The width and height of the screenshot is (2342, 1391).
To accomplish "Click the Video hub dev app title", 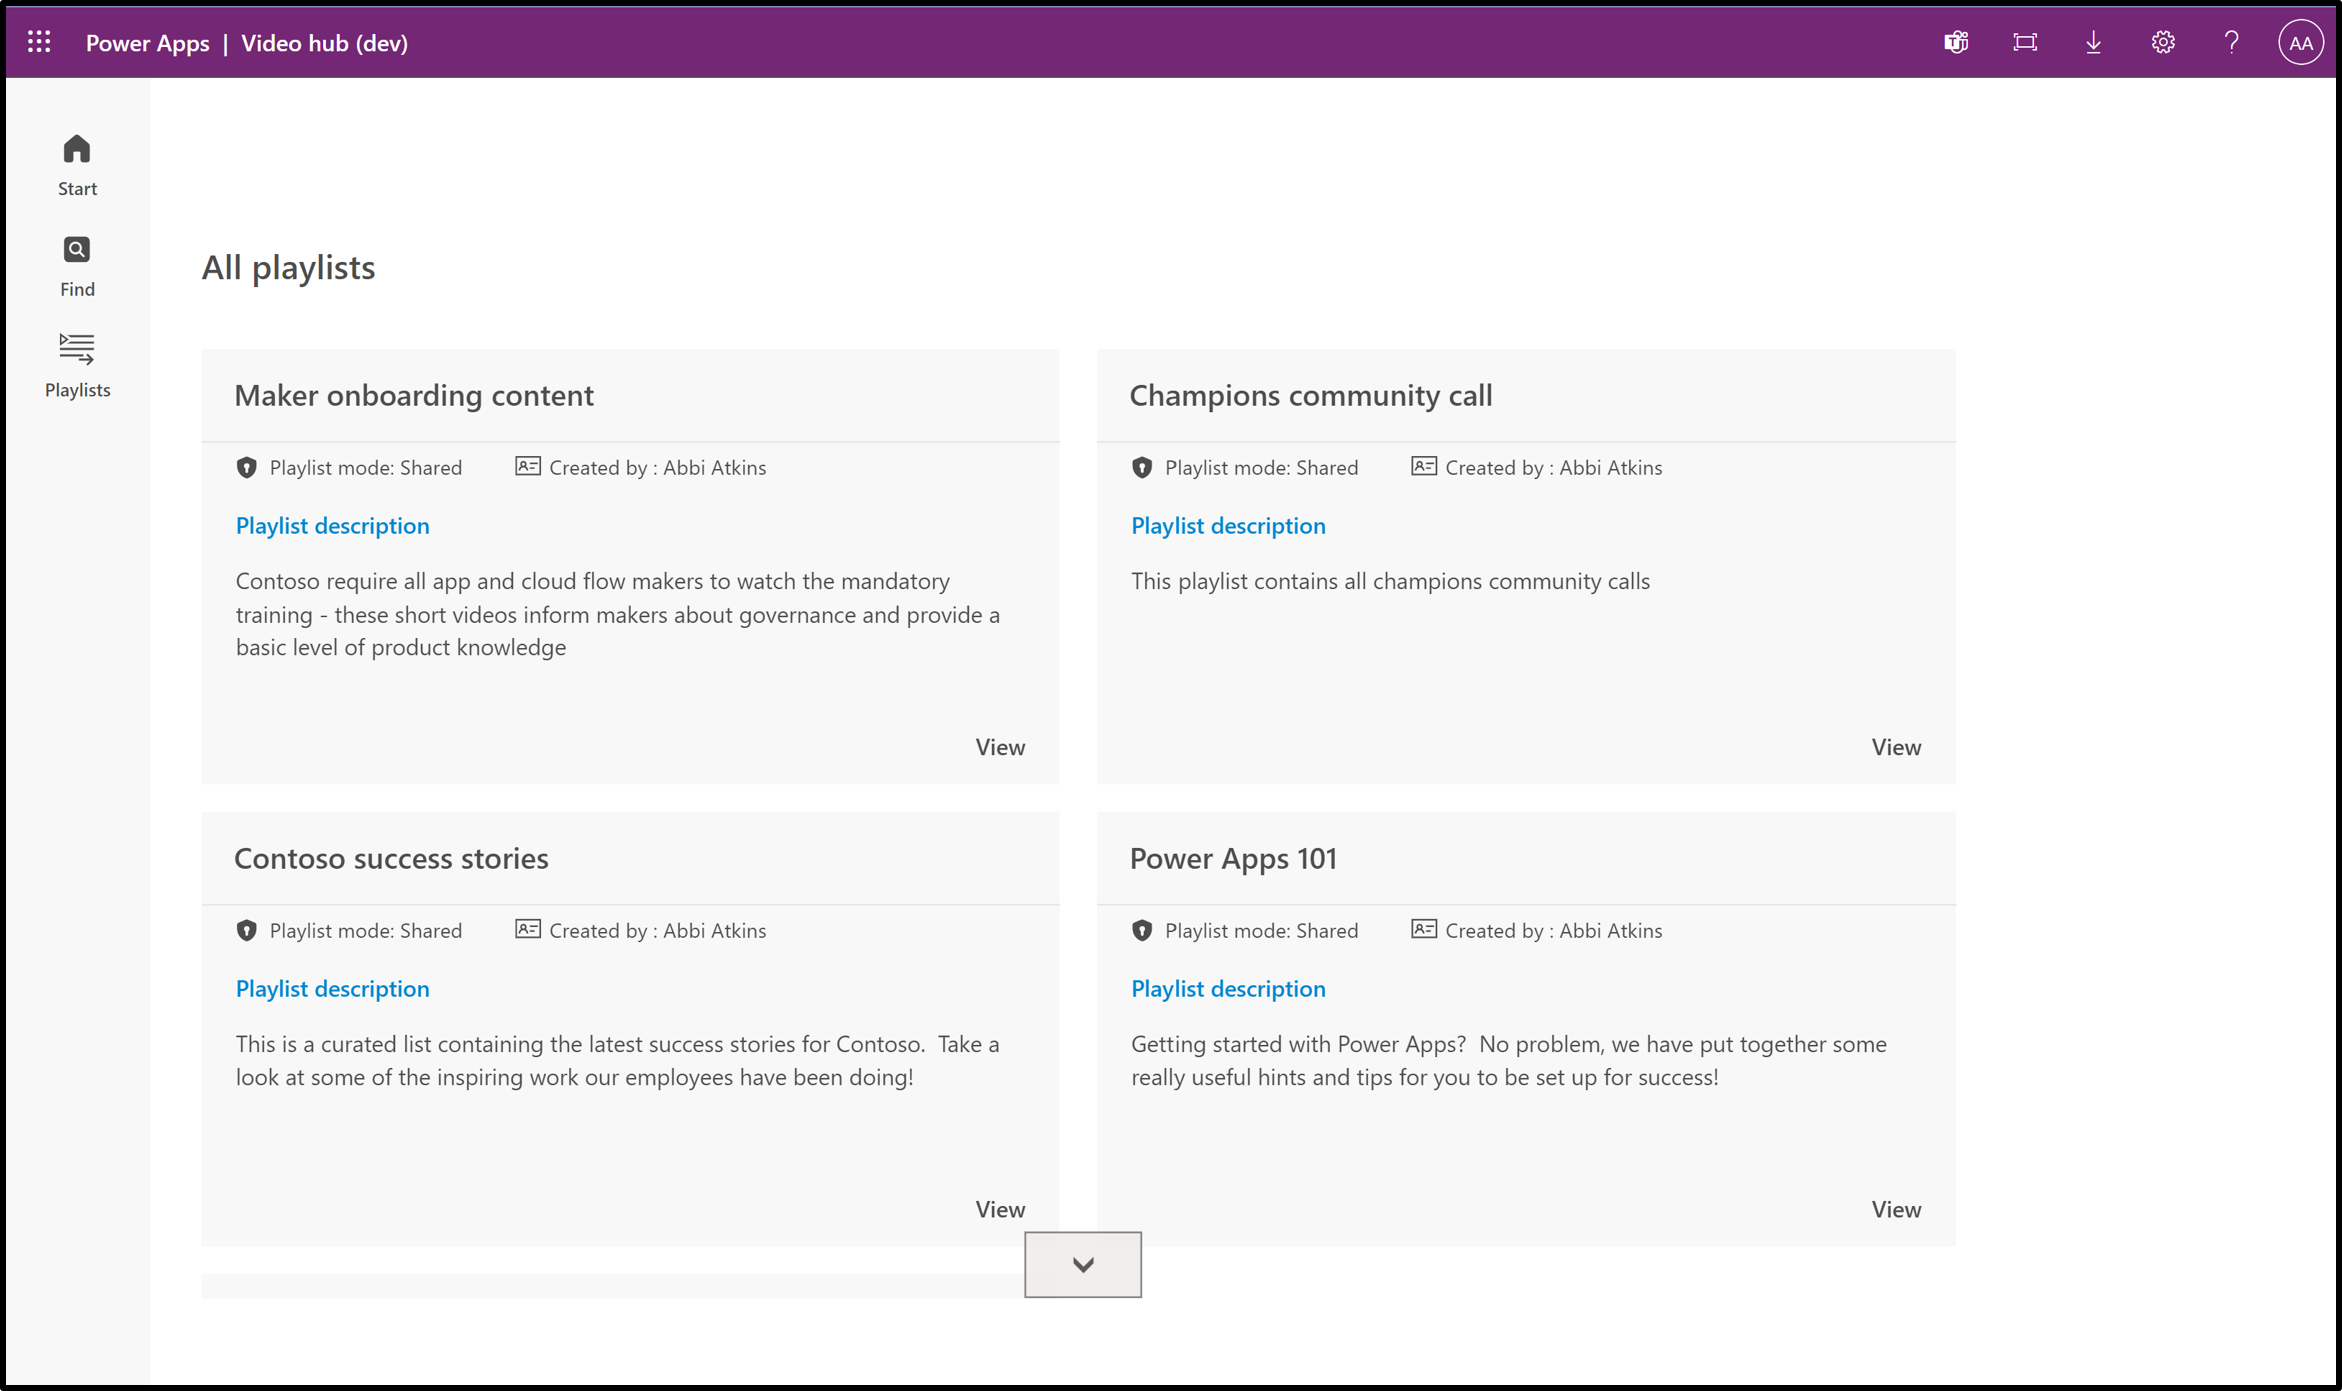I will point(323,41).
